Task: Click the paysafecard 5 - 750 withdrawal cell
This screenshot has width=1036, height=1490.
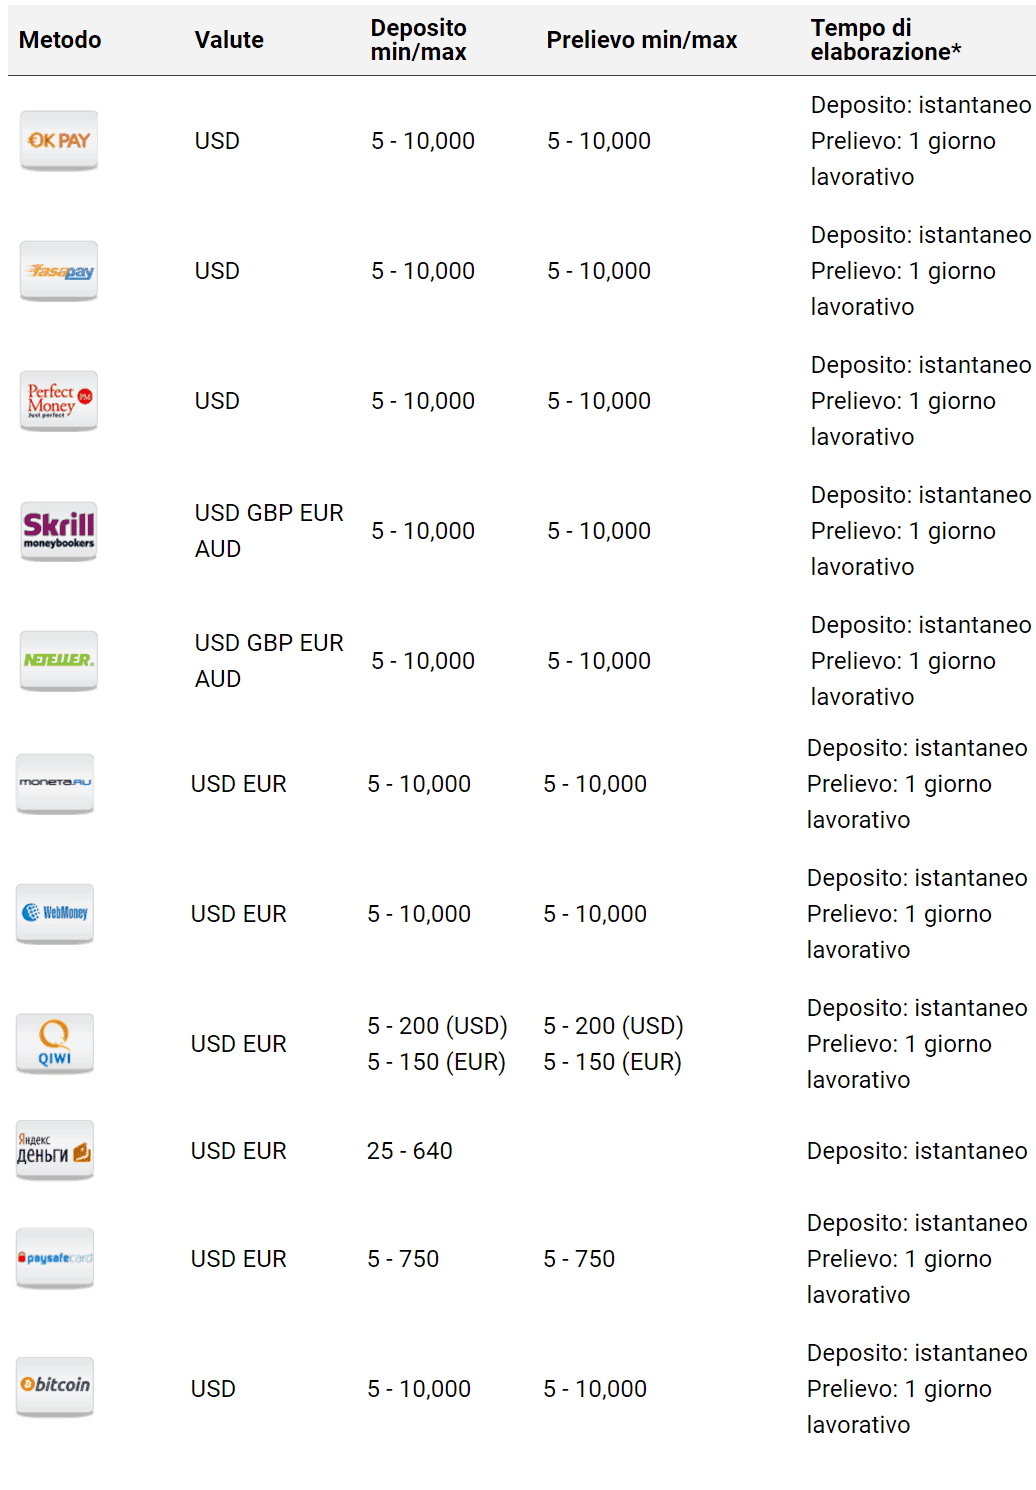Action: 579,1259
